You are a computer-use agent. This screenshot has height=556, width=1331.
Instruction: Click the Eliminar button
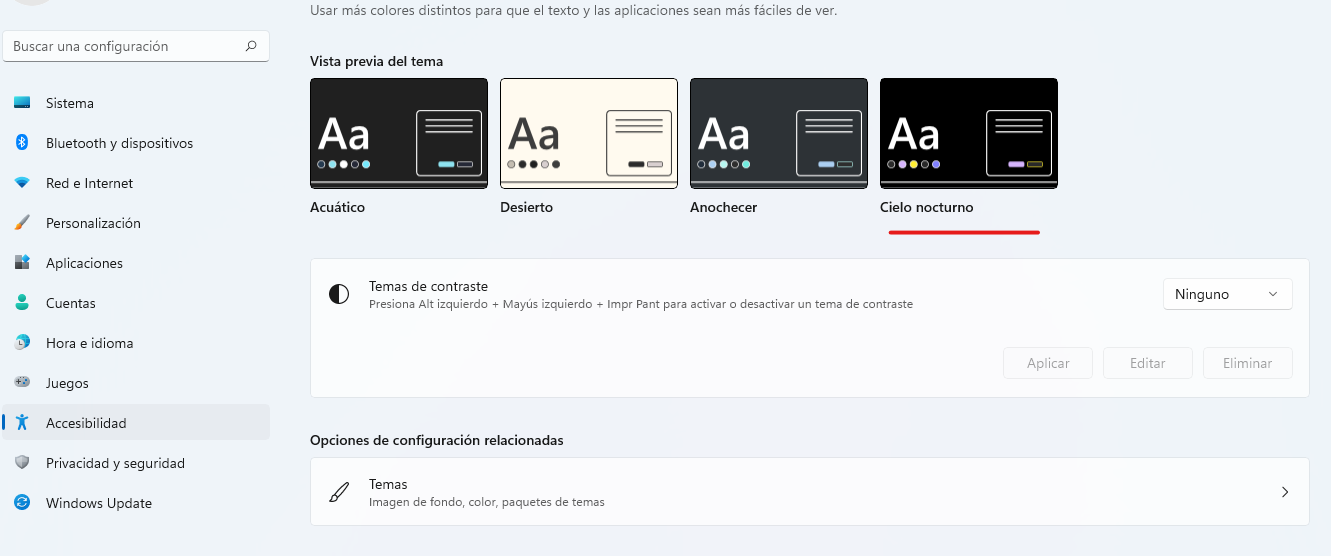tap(1248, 363)
